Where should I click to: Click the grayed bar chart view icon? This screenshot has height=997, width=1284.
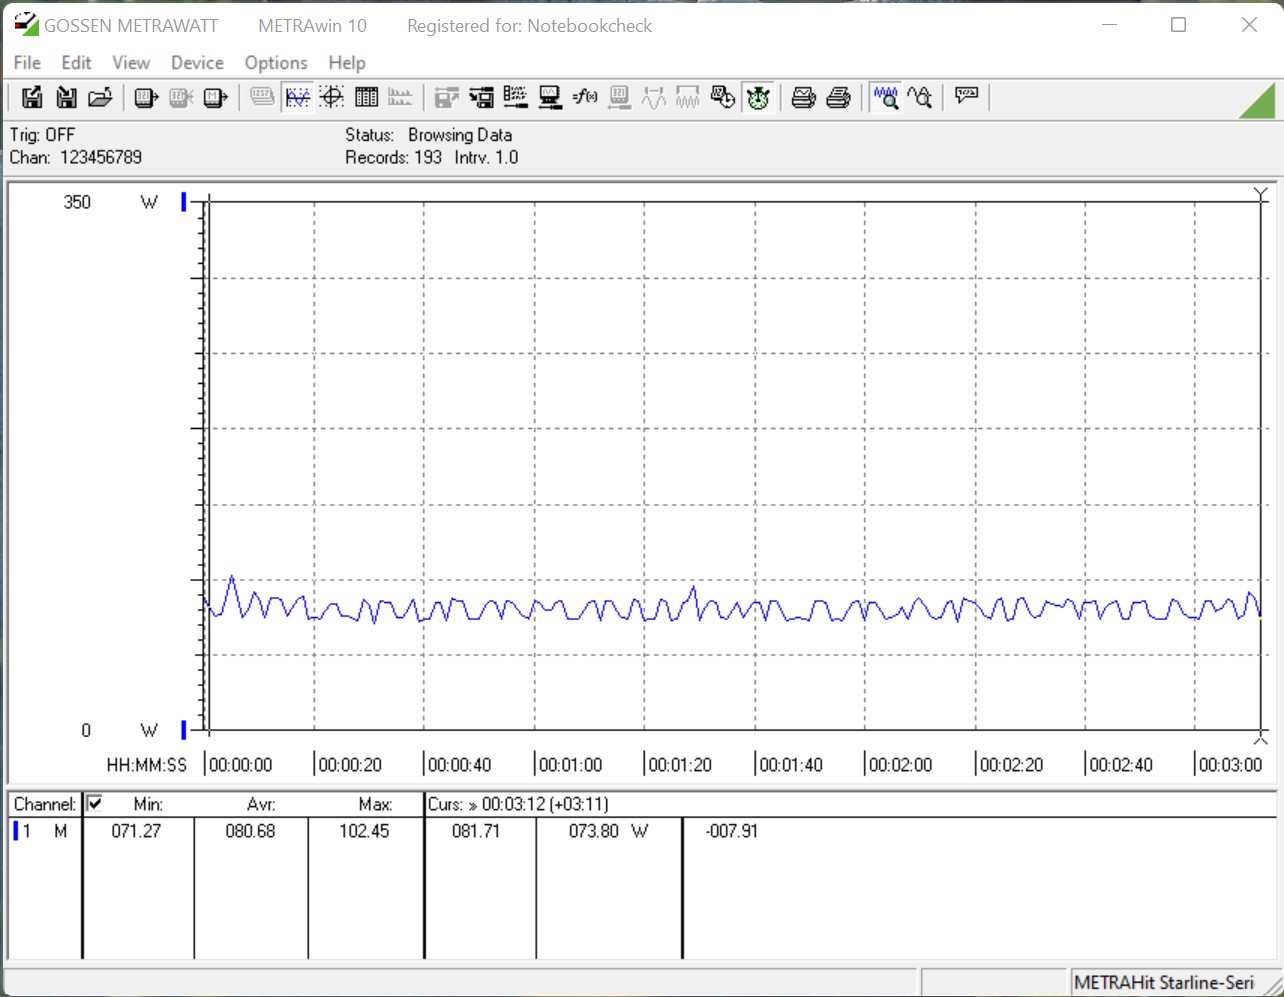click(x=400, y=97)
